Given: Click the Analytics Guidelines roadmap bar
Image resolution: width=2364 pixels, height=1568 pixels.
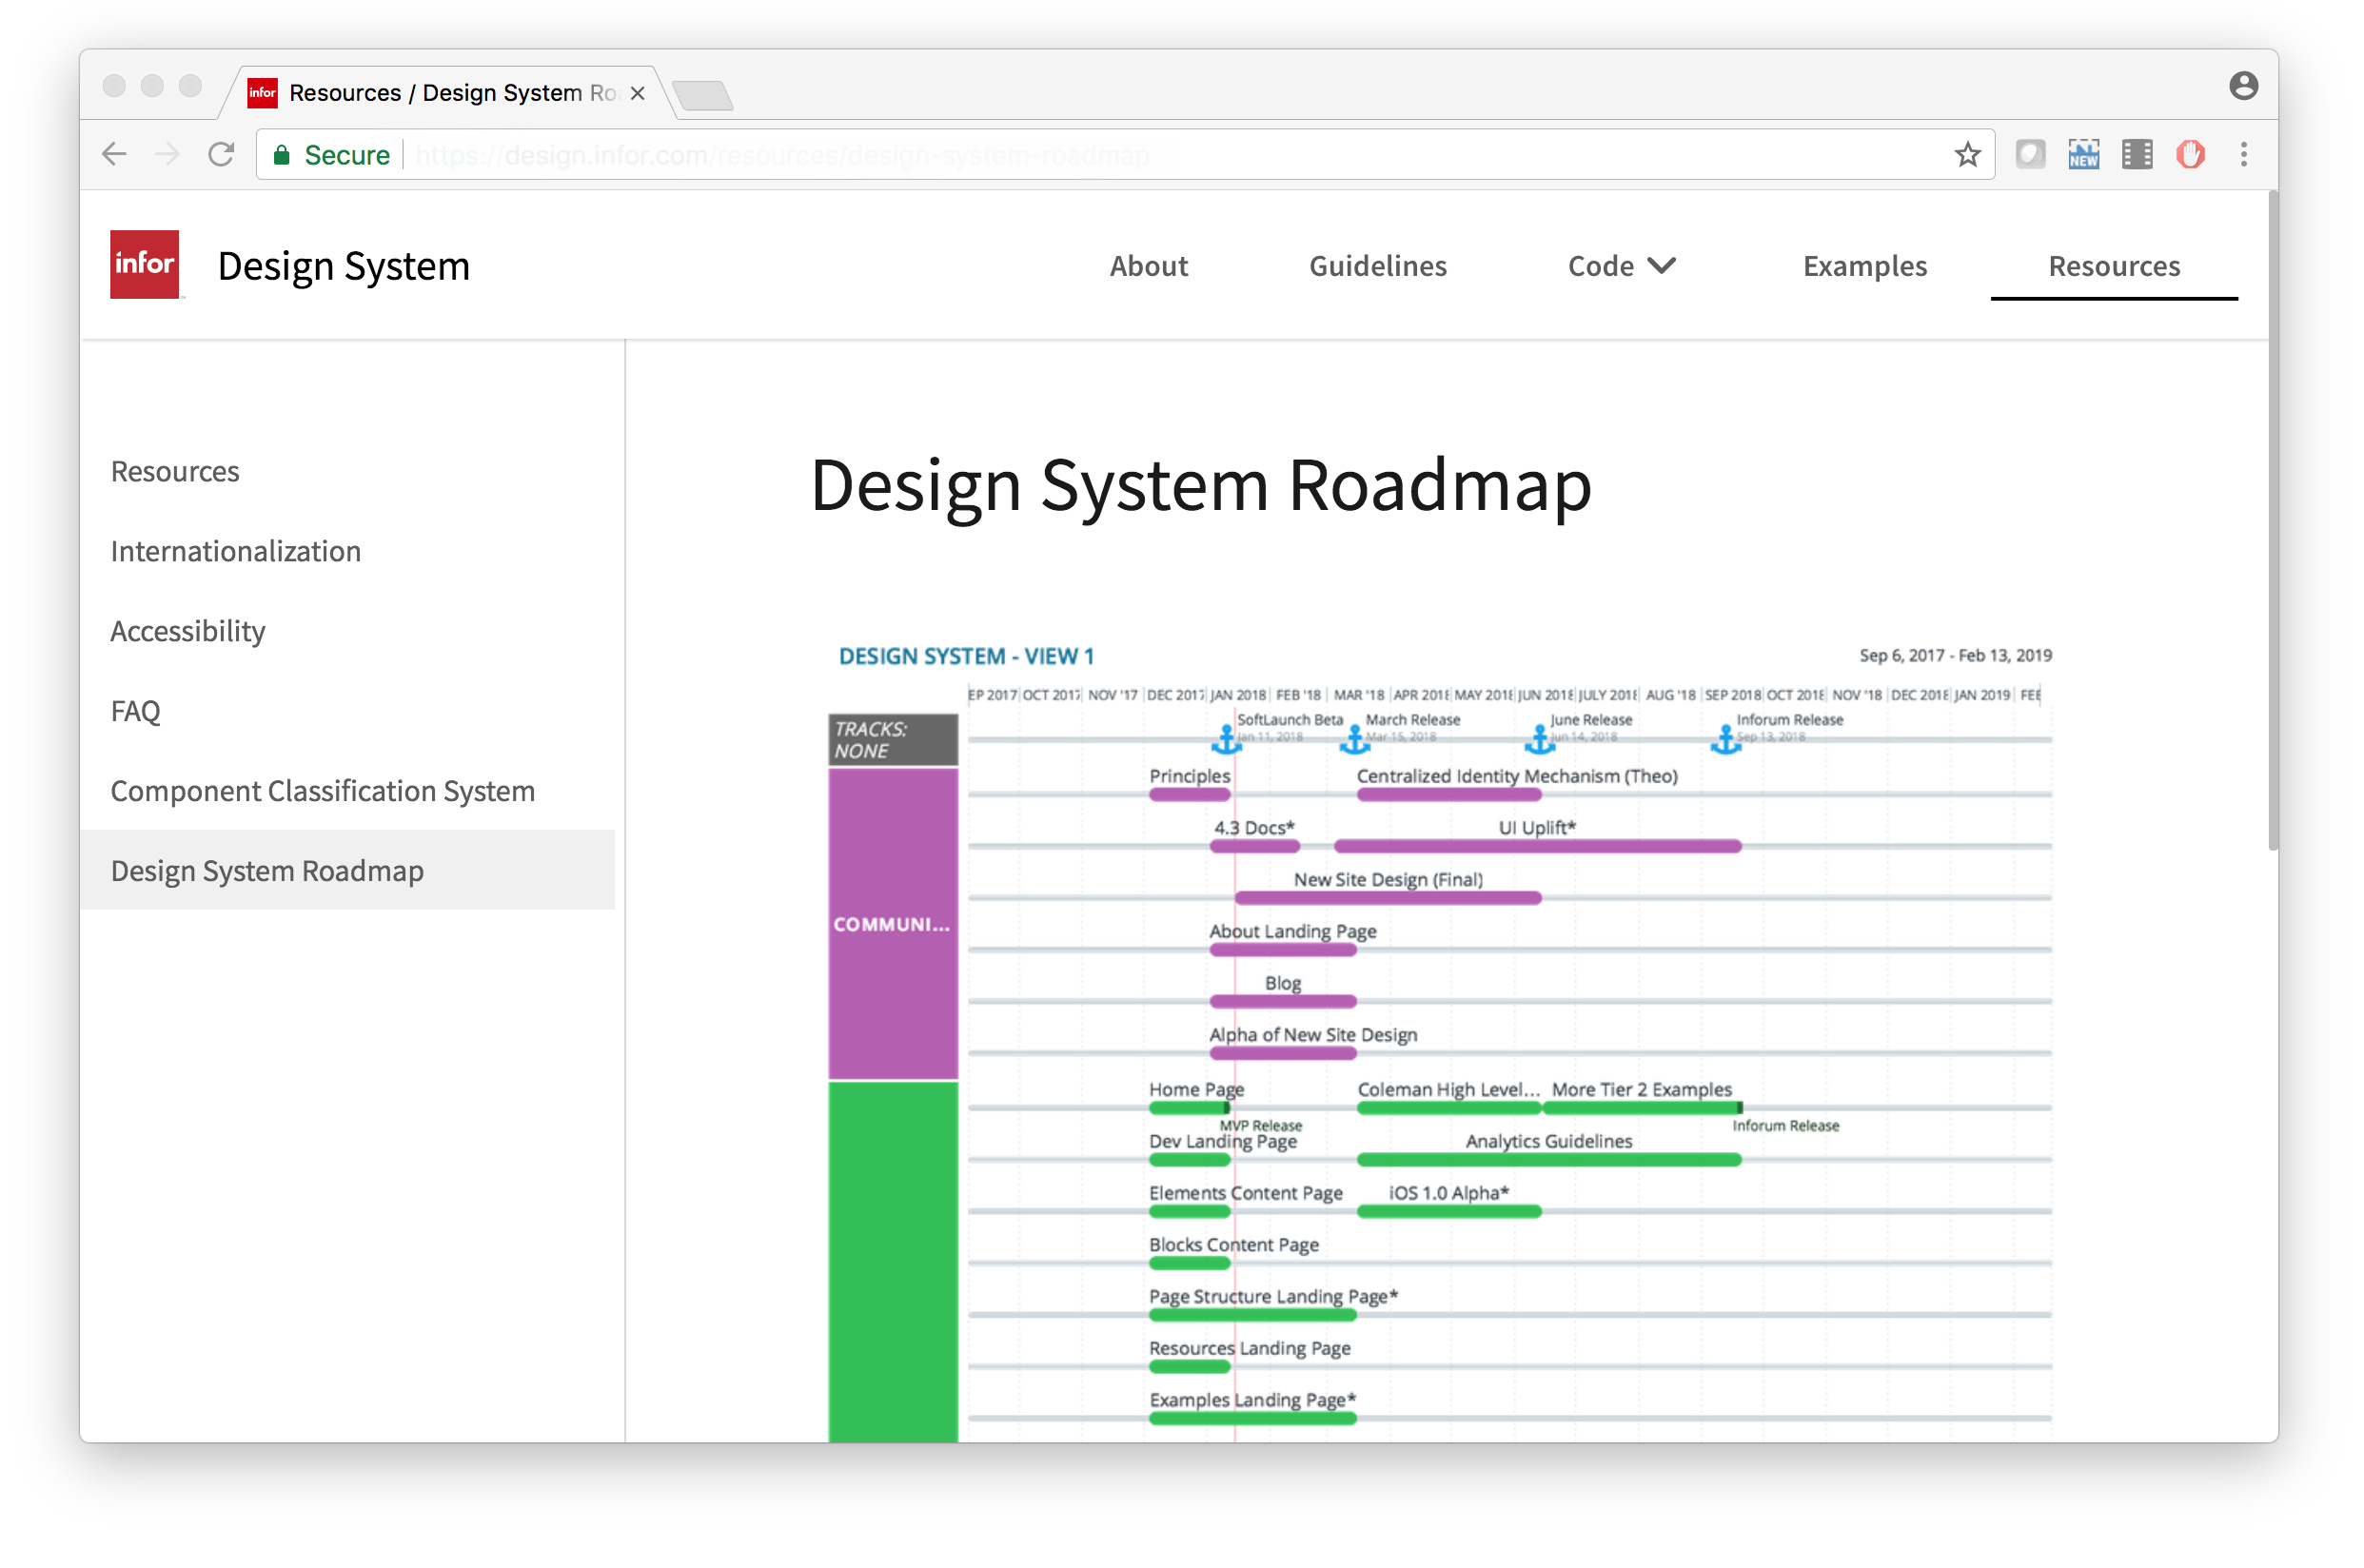Looking at the screenshot, I should click(x=1548, y=1160).
